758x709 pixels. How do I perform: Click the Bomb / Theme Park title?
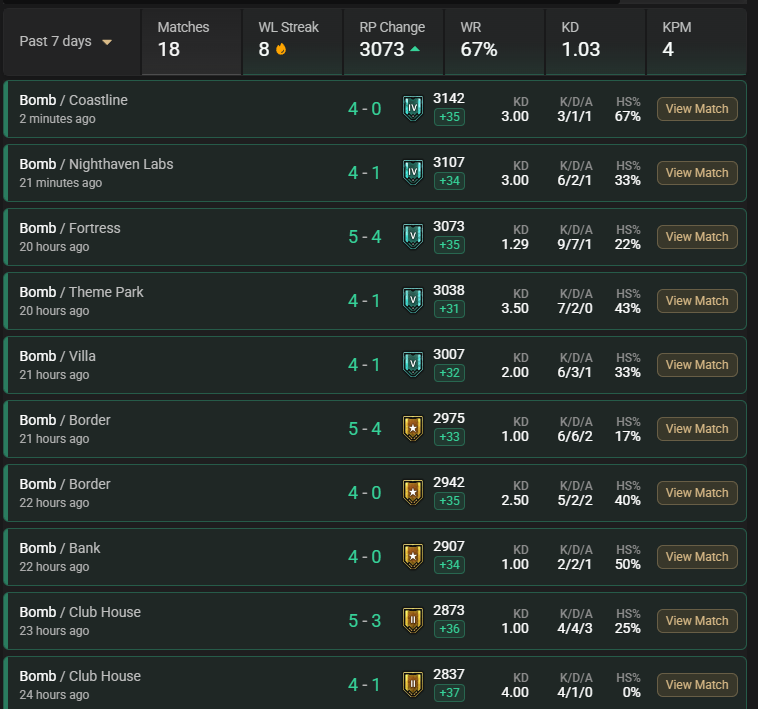point(81,292)
